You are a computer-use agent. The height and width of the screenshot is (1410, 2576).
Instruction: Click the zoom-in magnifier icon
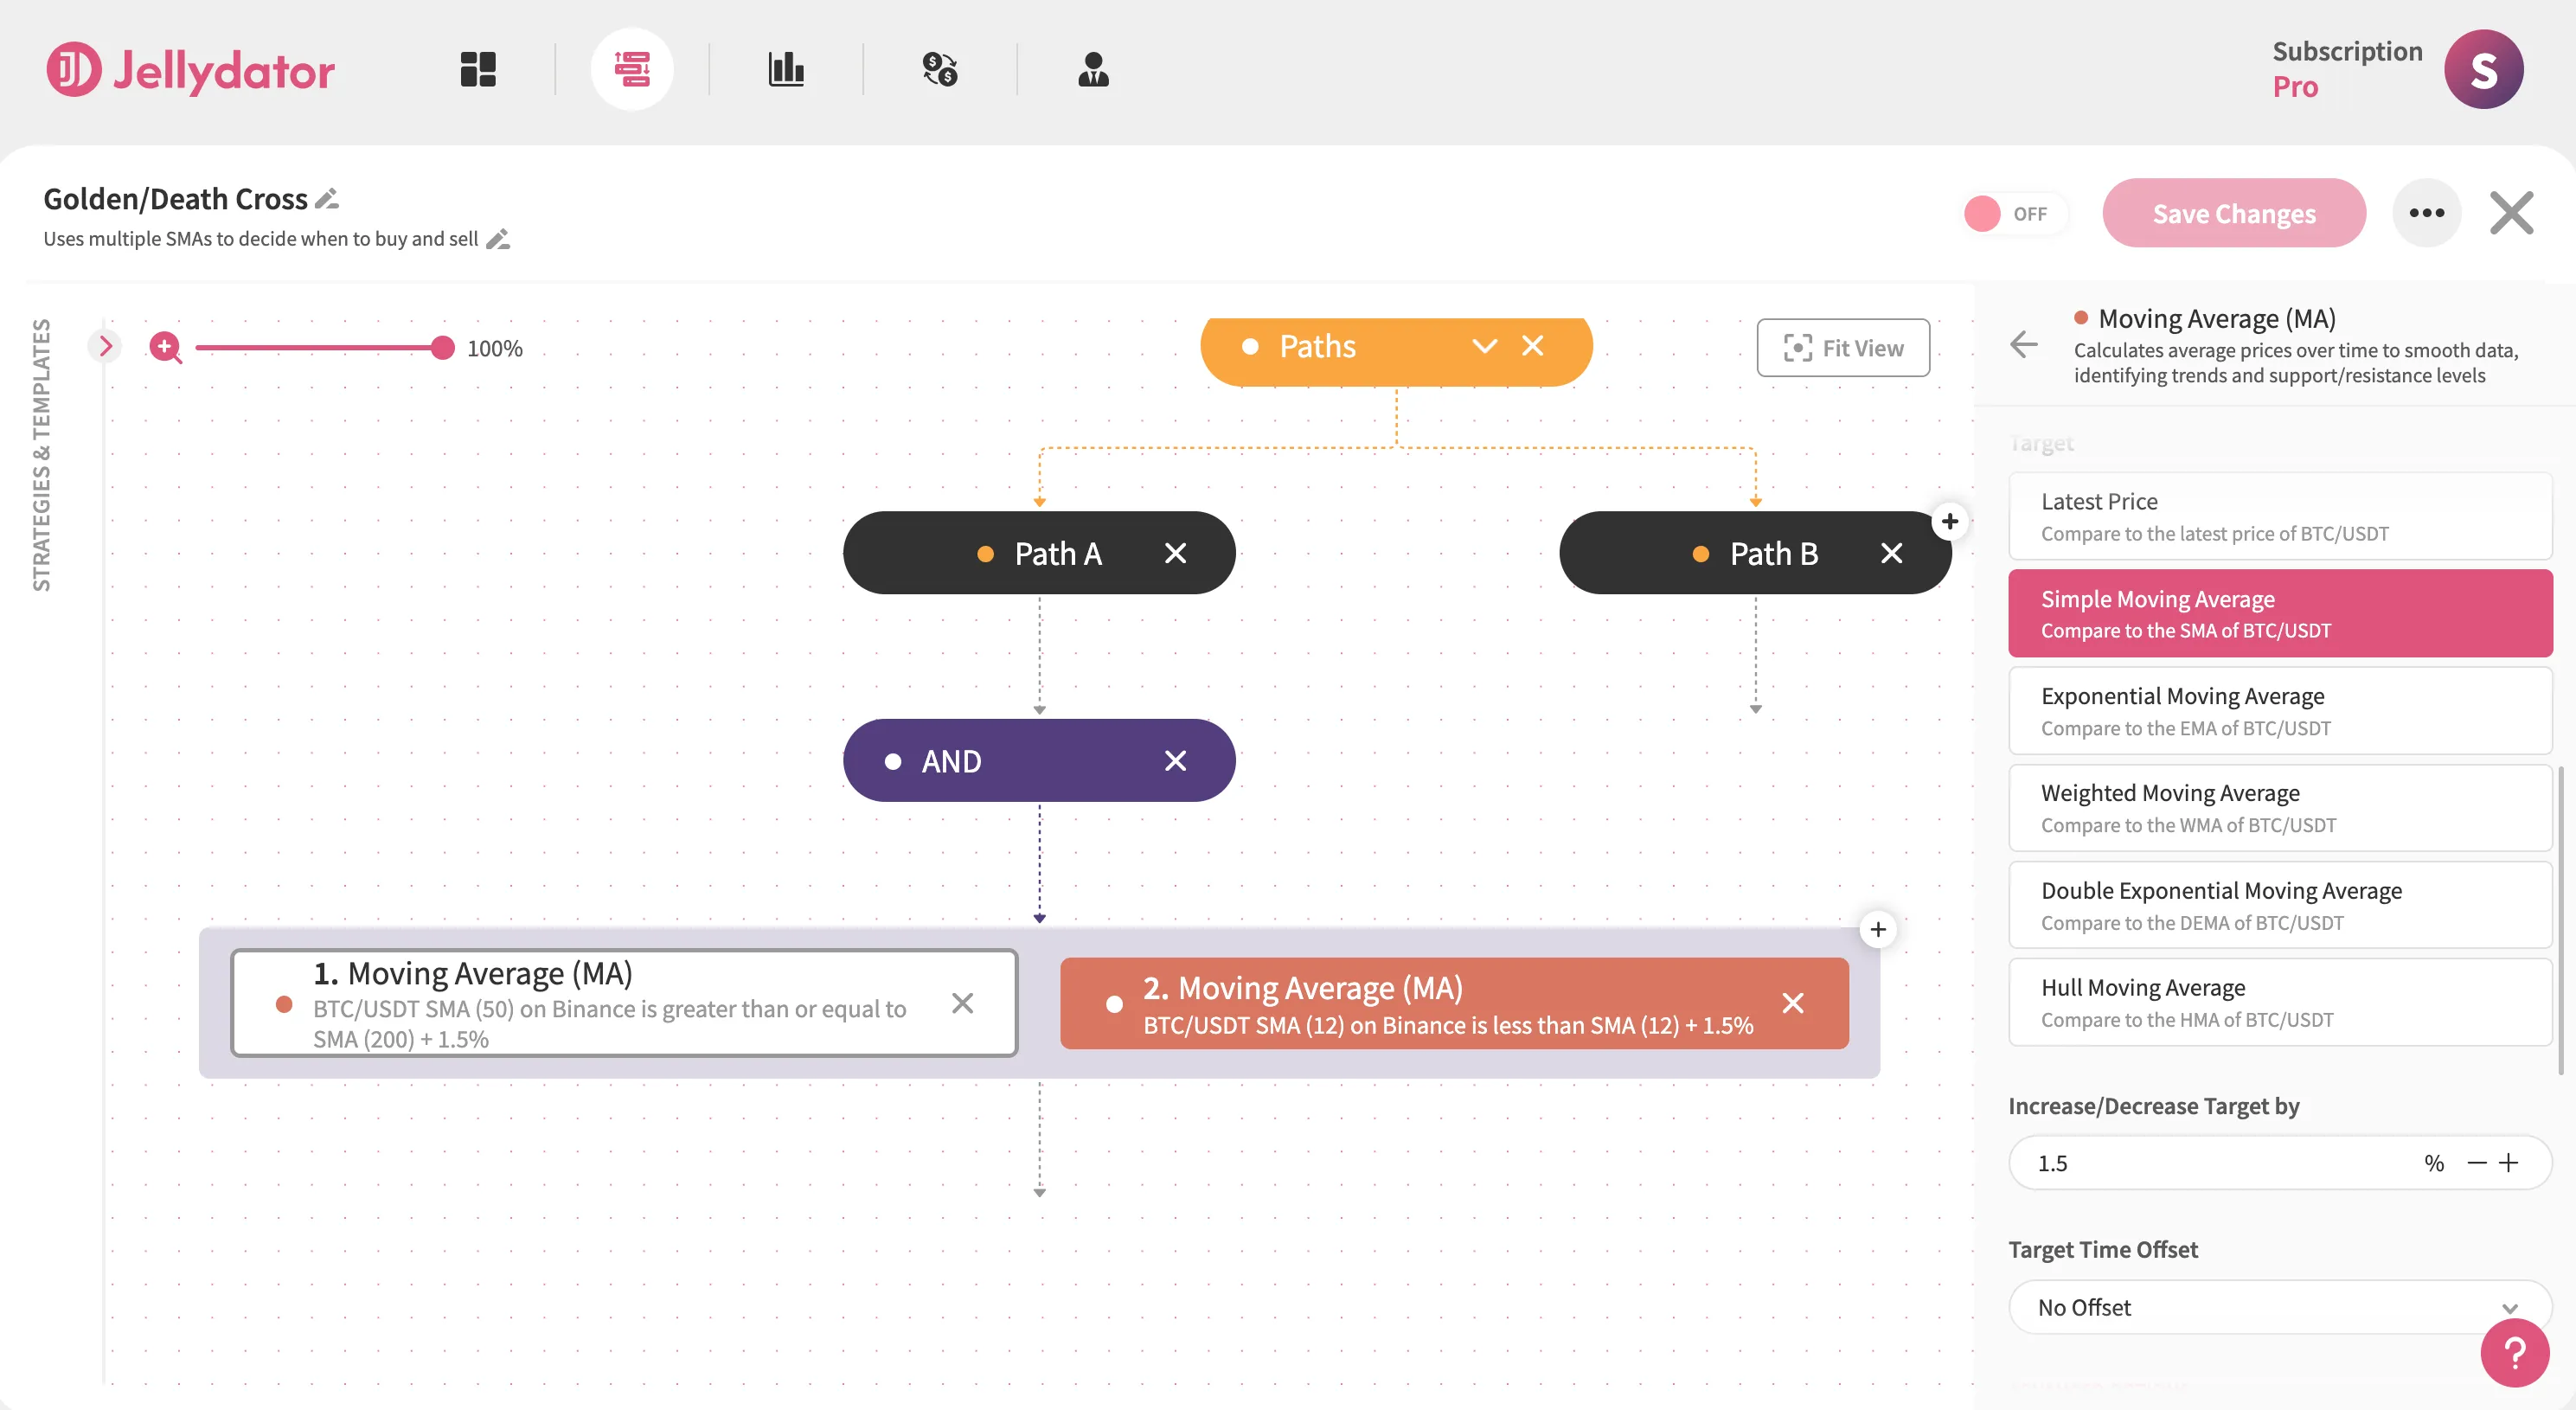(x=165, y=348)
